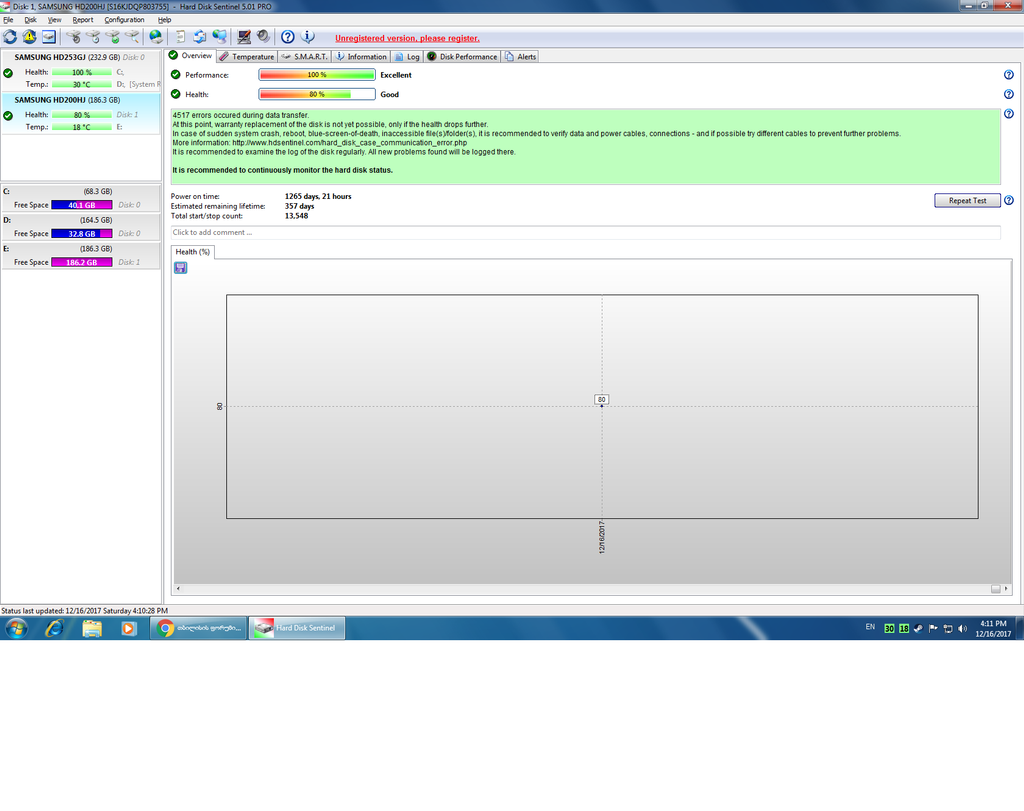The height and width of the screenshot is (811, 1024).
Task: Click the laptop with pen configuration icon
Action: tap(244, 37)
